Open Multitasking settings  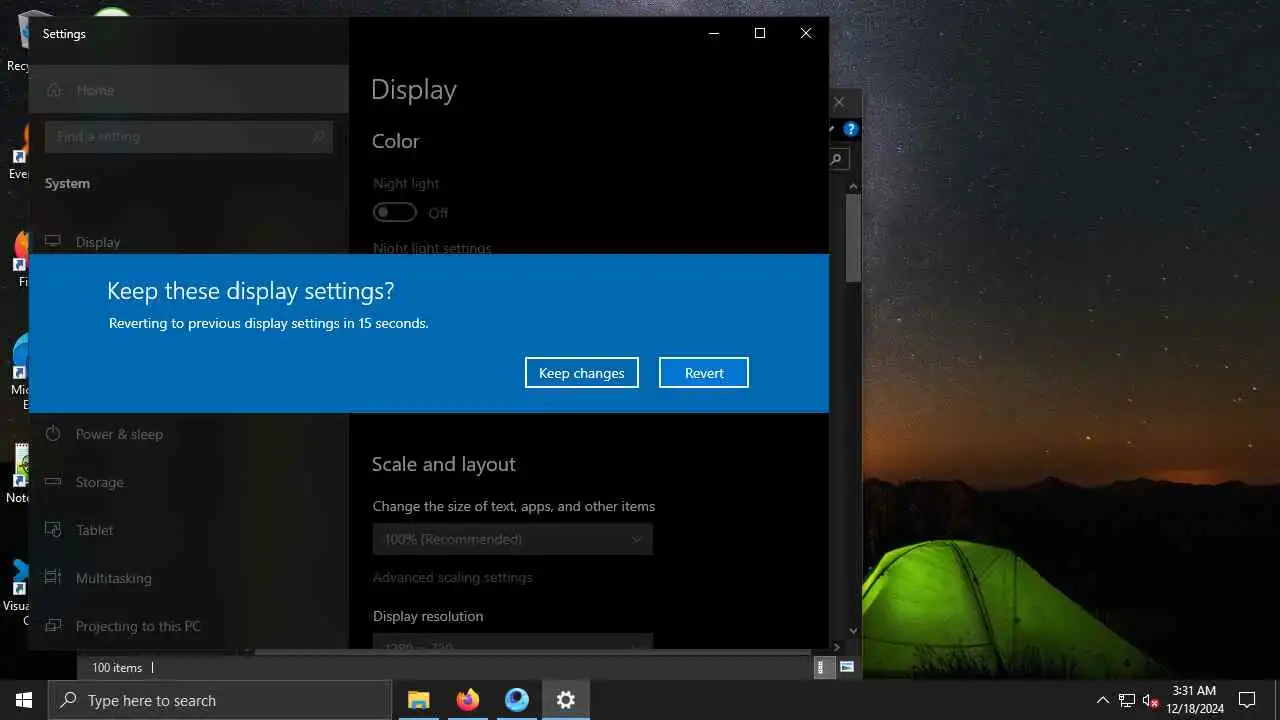tap(188, 578)
